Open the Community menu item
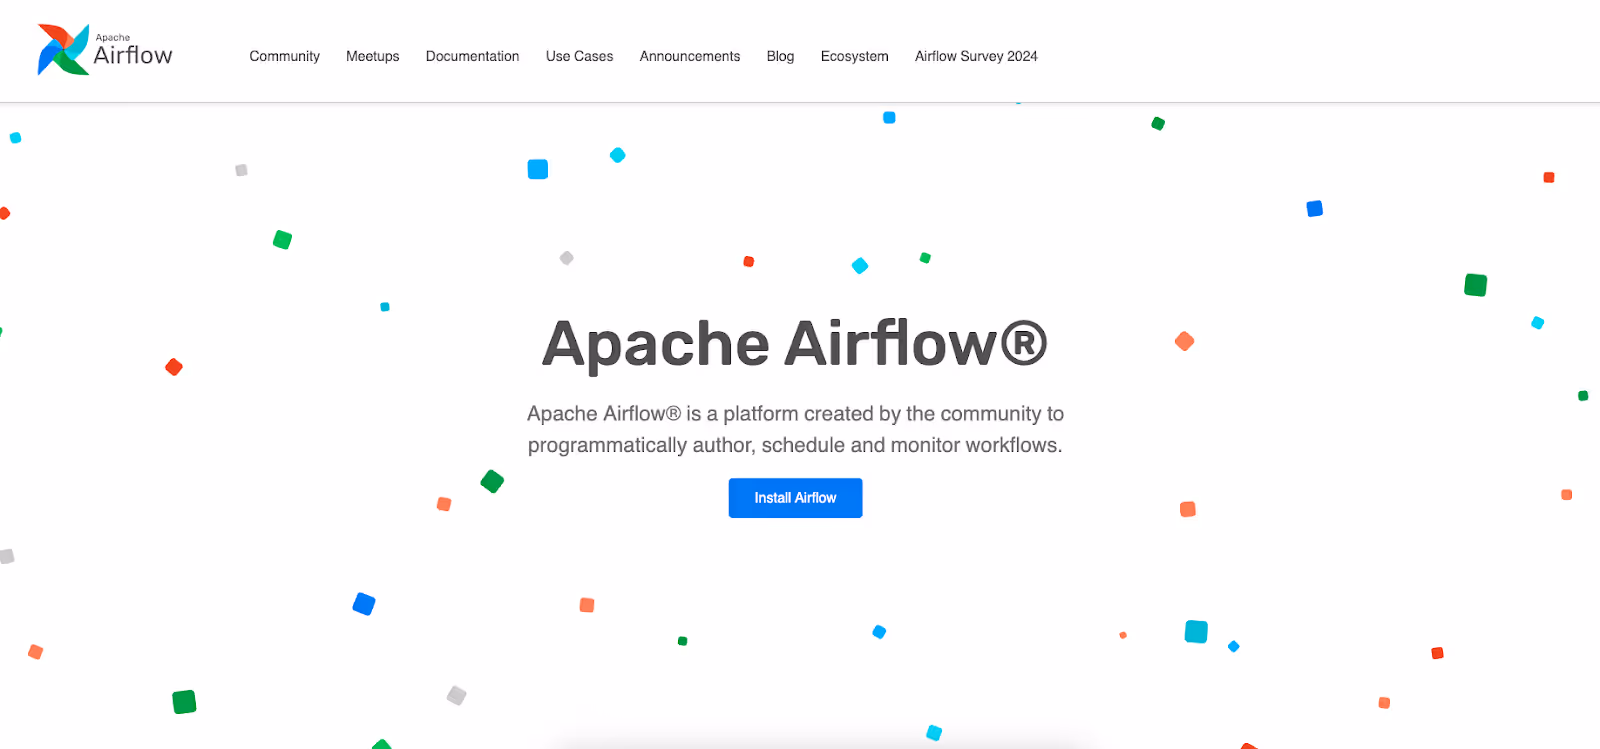The width and height of the screenshot is (1600, 749). point(284,56)
